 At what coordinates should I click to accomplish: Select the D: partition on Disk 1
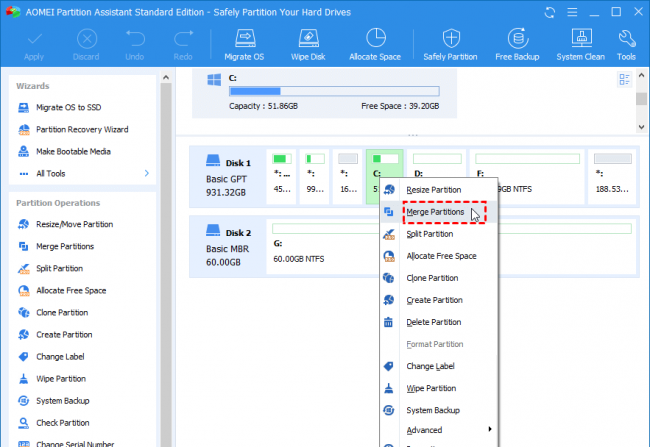tap(437, 164)
